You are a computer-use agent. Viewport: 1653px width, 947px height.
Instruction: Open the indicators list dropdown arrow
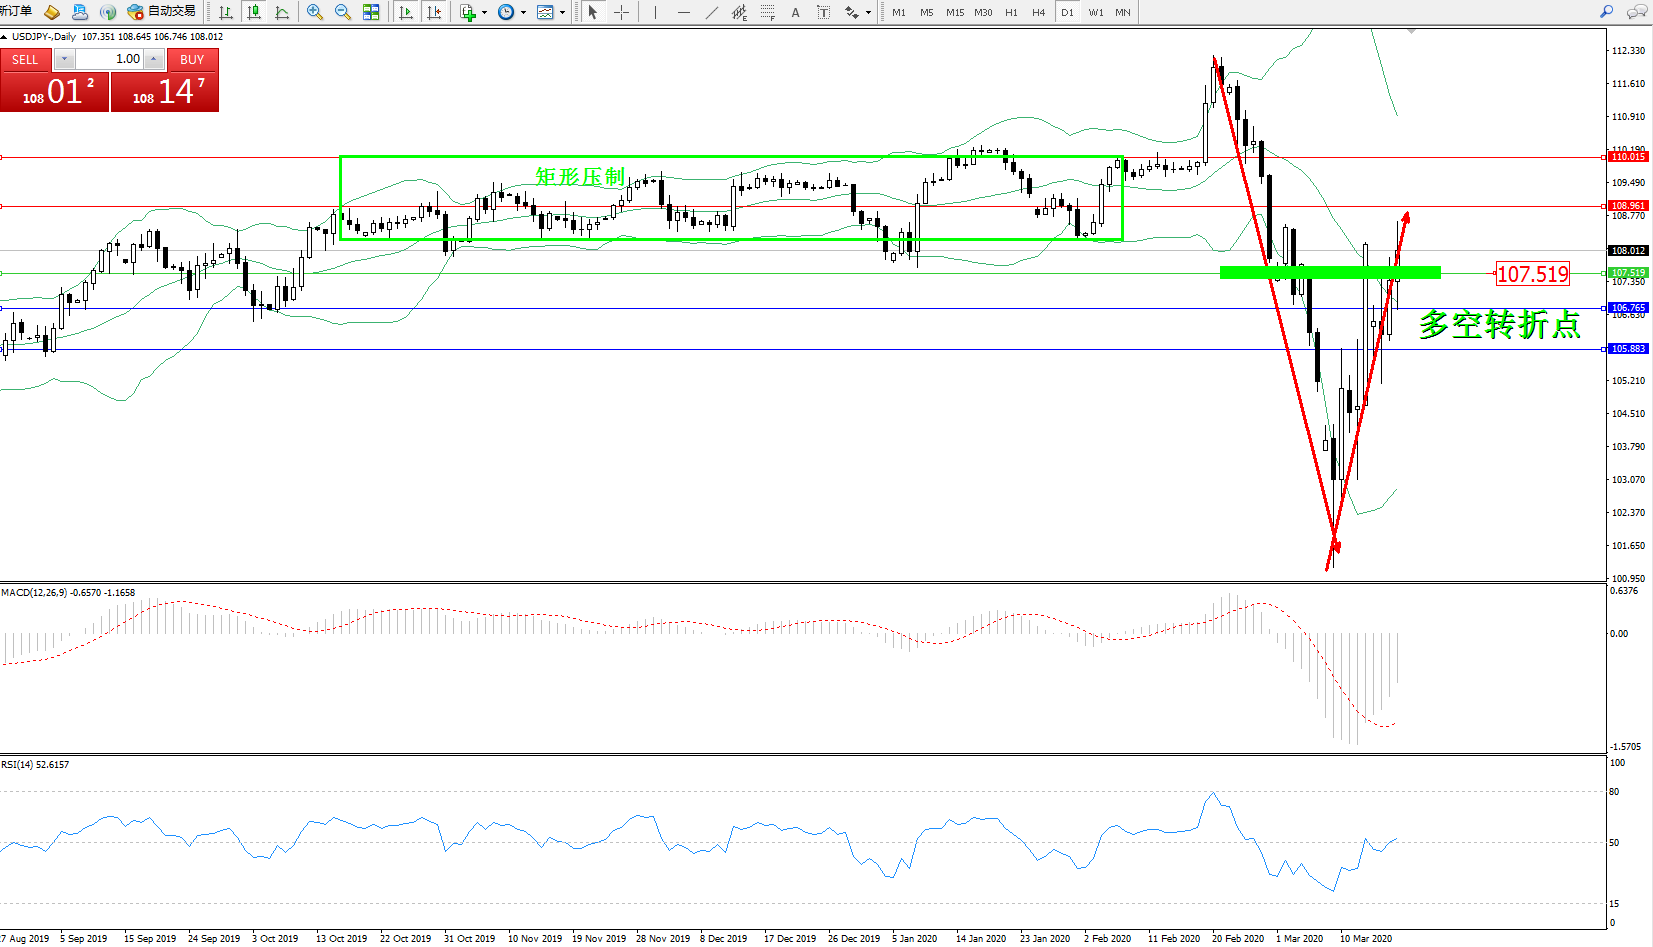pyautogui.click(x=485, y=13)
